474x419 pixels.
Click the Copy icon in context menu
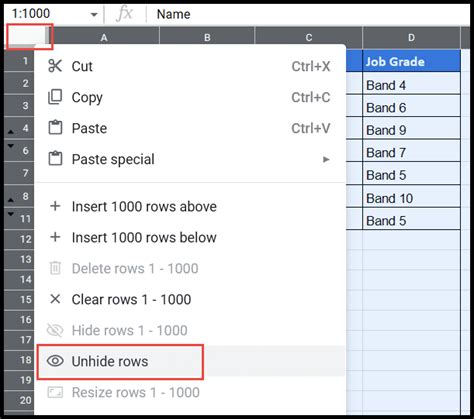pos(55,97)
